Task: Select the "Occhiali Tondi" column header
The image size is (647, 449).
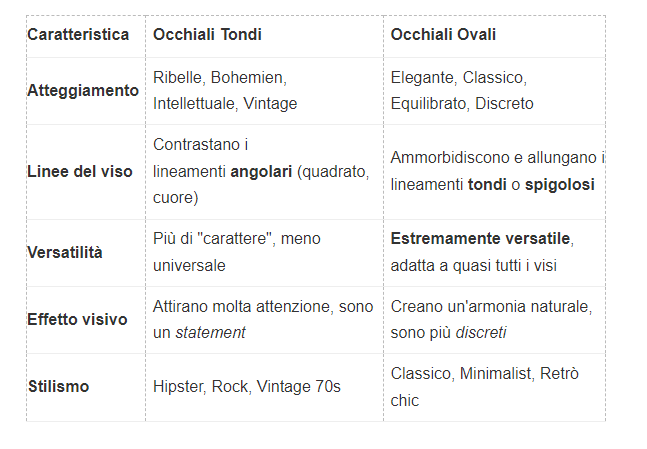Action: [x=207, y=35]
